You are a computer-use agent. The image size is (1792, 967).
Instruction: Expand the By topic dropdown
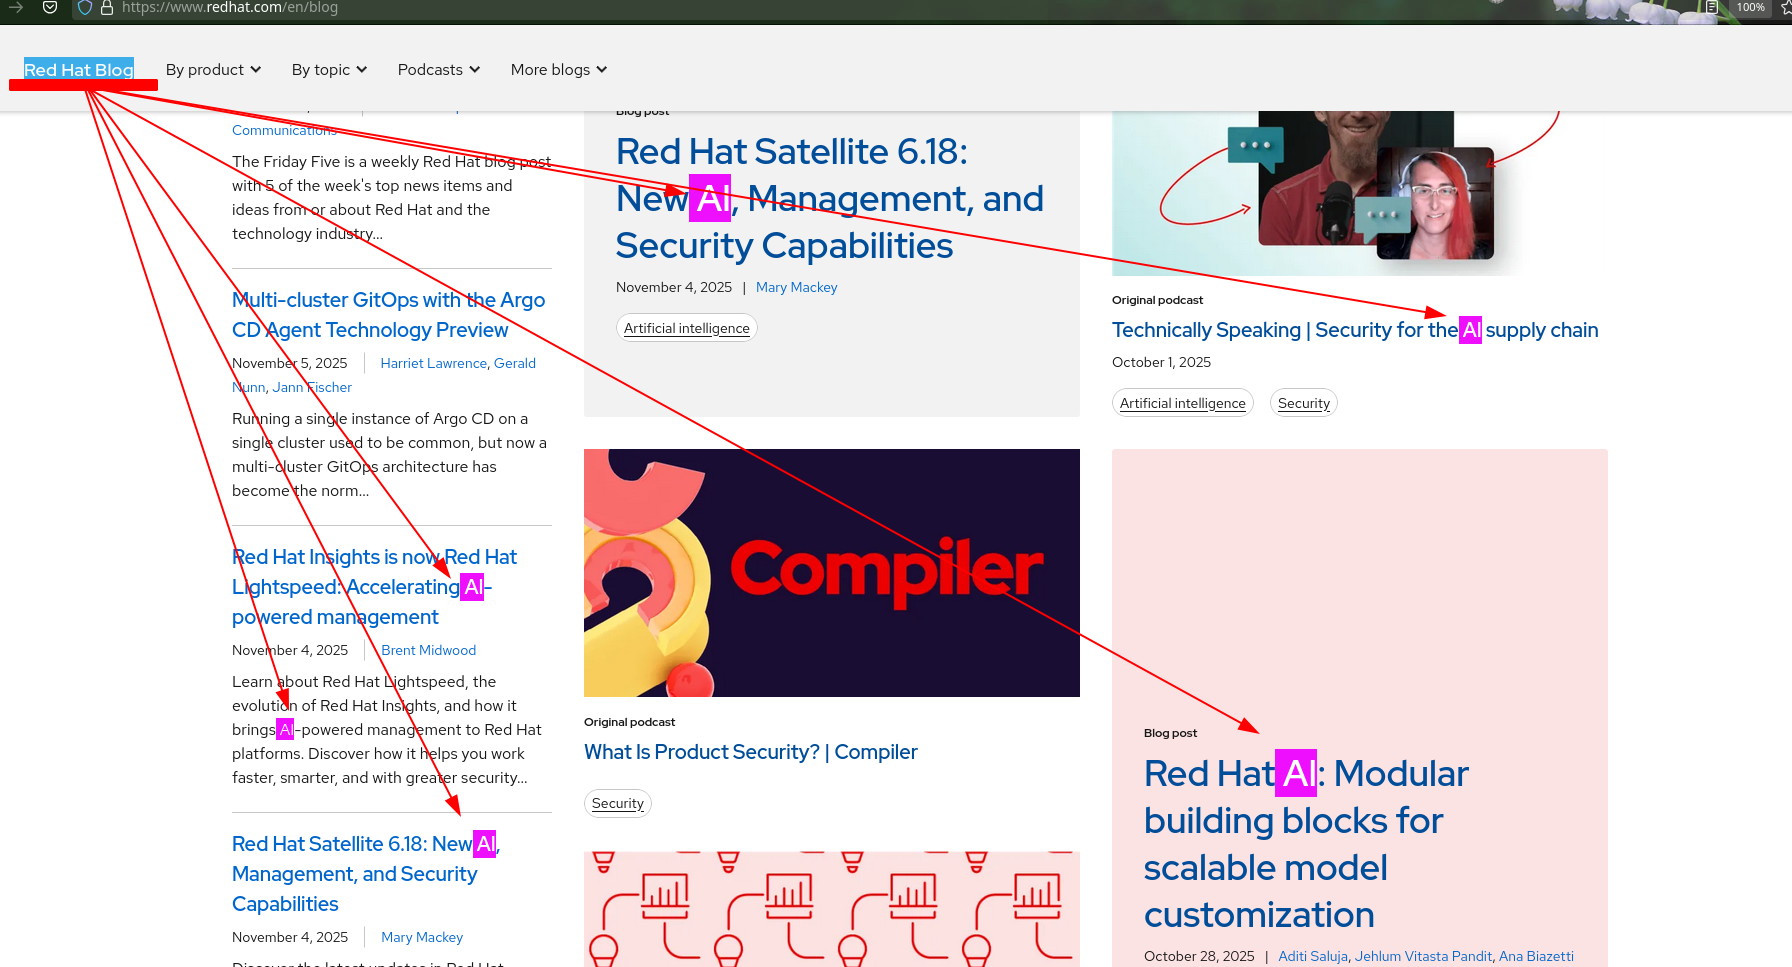coord(329,70)
